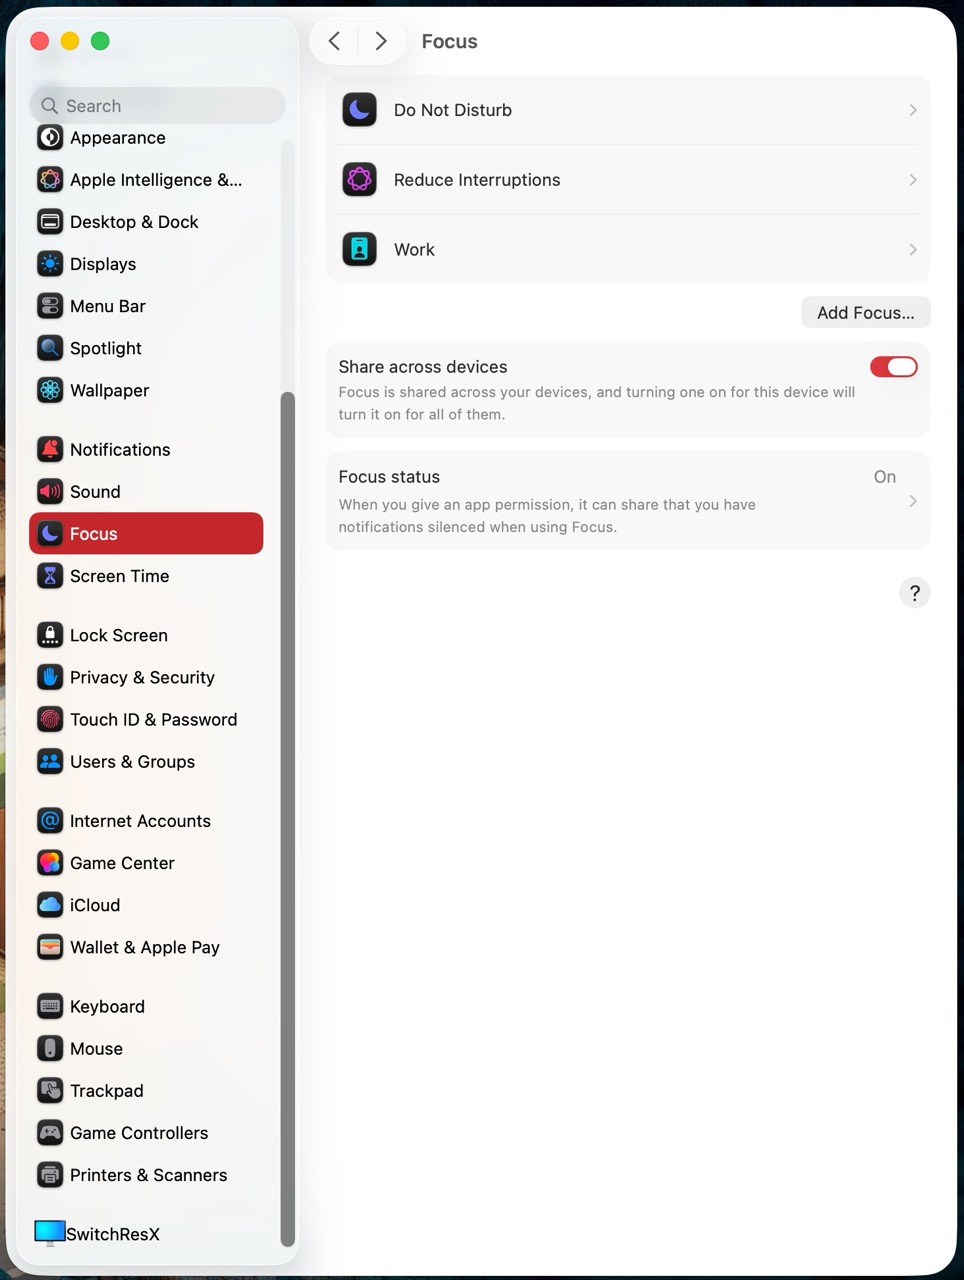Click the 'Desktop & Dock' label
Image resolution: width=964 pixels, height=1280 pixels.
pos(134,222)
